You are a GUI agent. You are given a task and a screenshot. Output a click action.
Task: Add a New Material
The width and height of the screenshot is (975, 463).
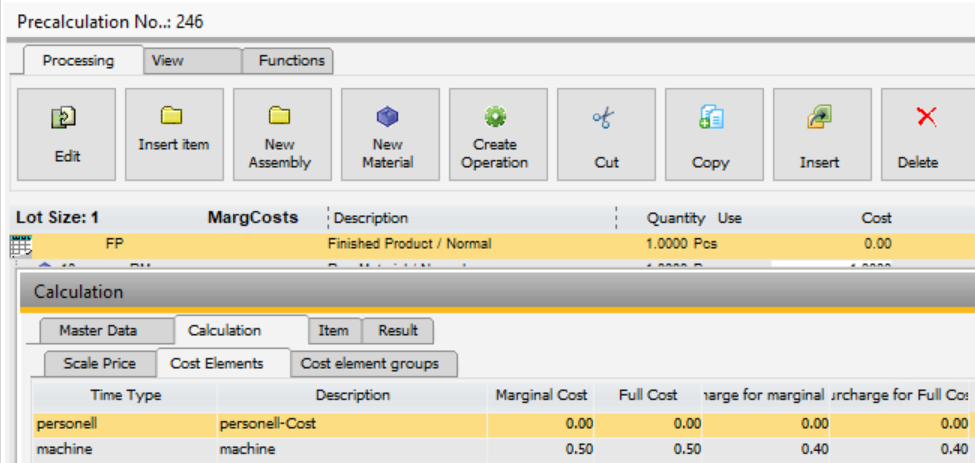387,116
